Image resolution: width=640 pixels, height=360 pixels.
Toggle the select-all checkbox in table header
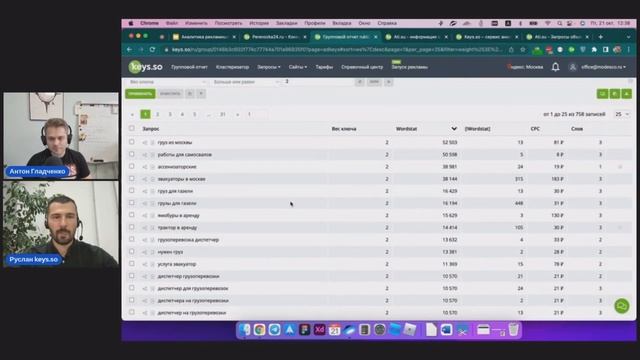[x=131, y=128]
